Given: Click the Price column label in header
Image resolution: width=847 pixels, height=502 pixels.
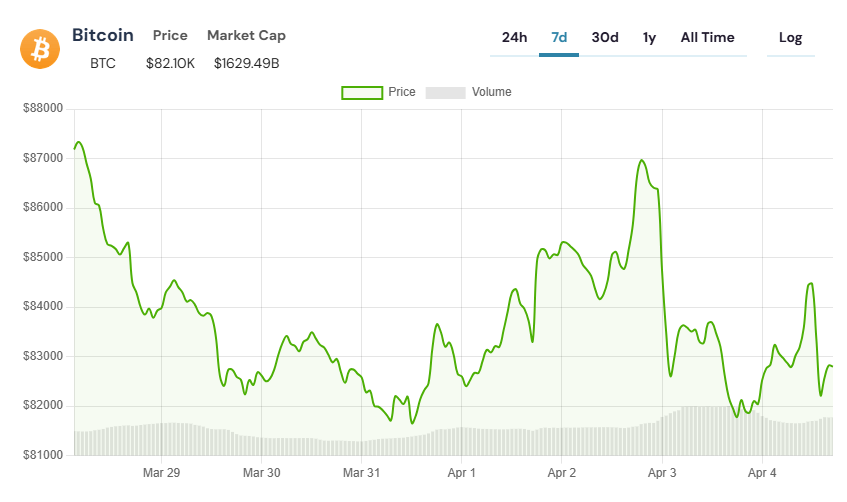Looking at the screenshot, I should click(x=170, y=36).
